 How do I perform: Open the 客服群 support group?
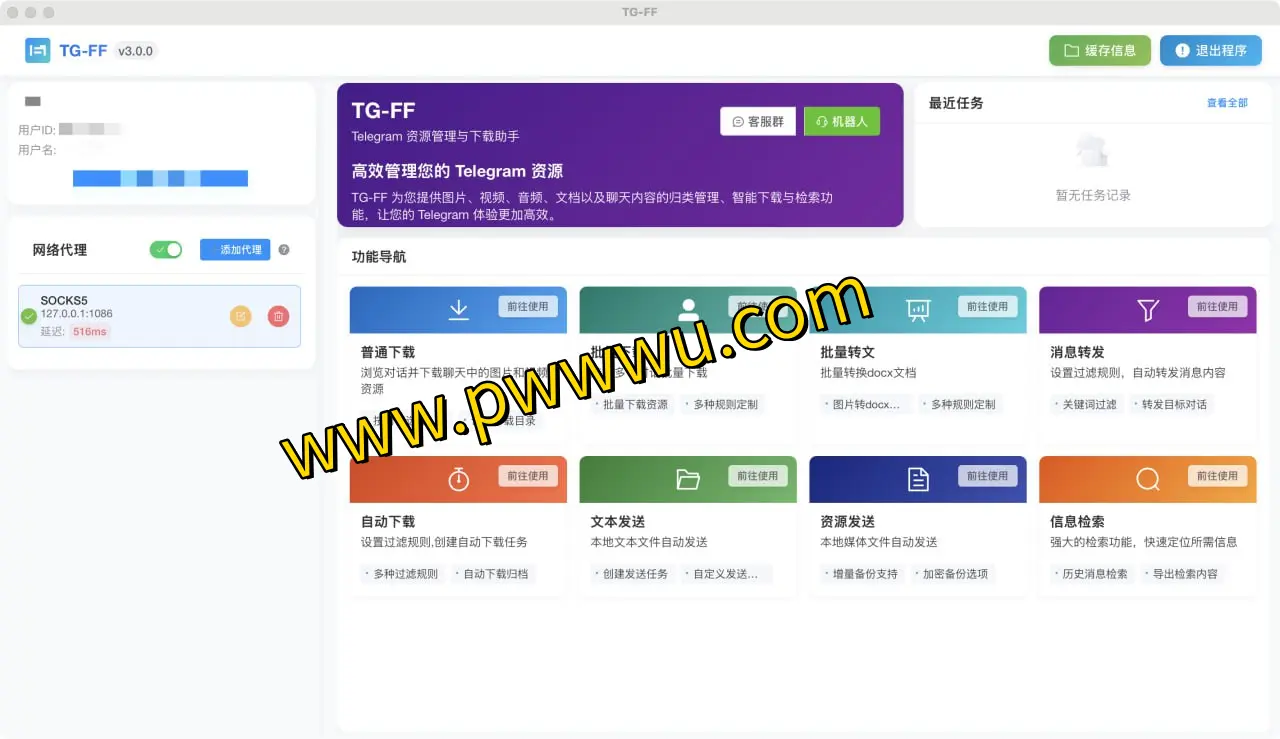757,121
